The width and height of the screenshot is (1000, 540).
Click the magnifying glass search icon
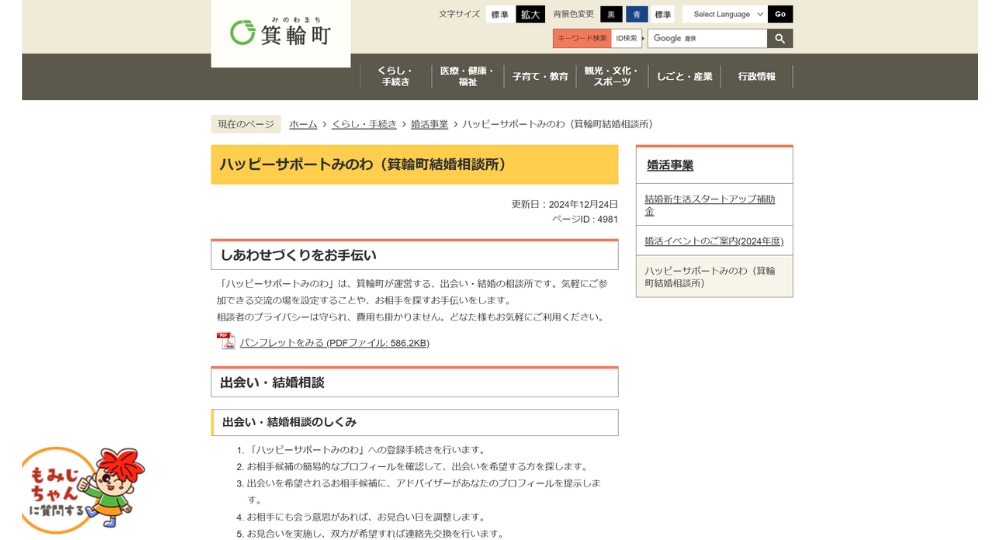pyautogui.click(x=780, y=38)
